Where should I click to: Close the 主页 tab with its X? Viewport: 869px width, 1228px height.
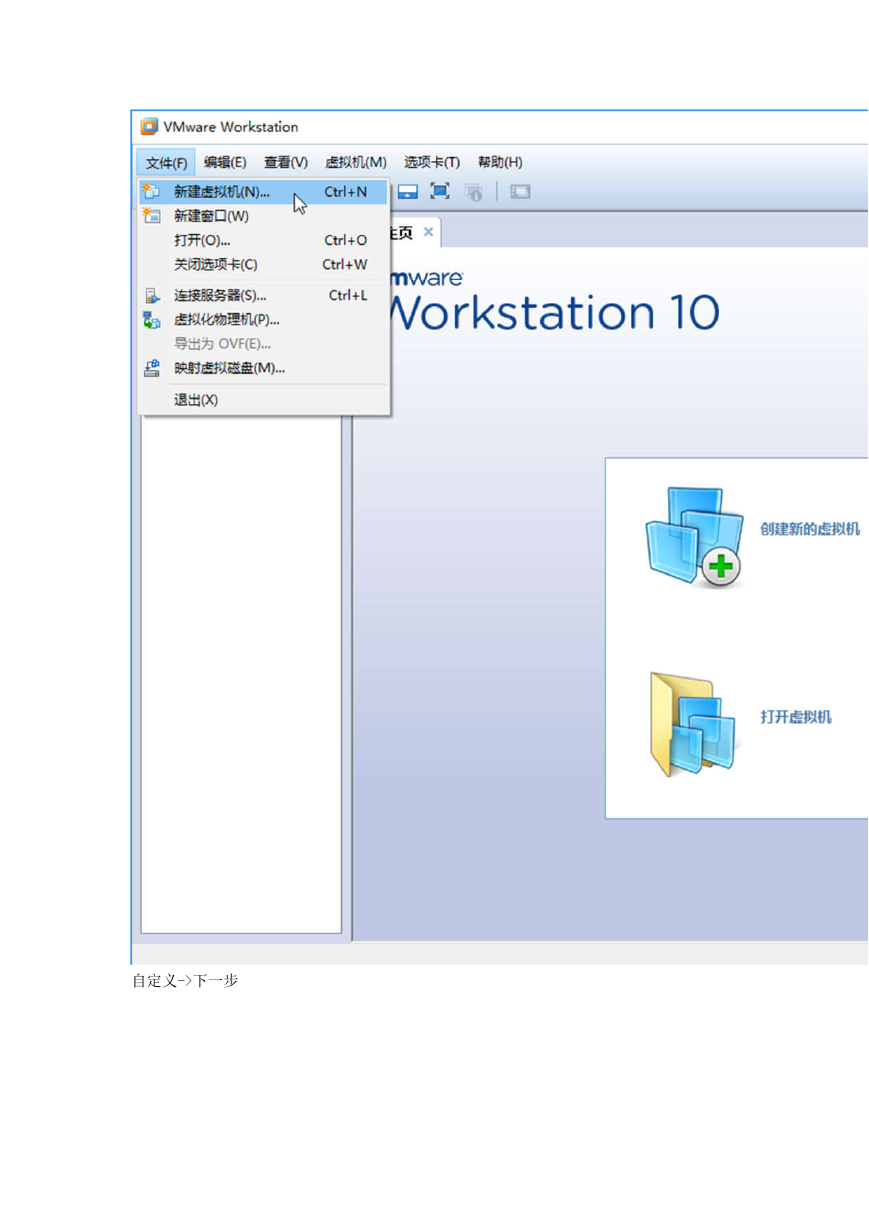tap(428, 232)
